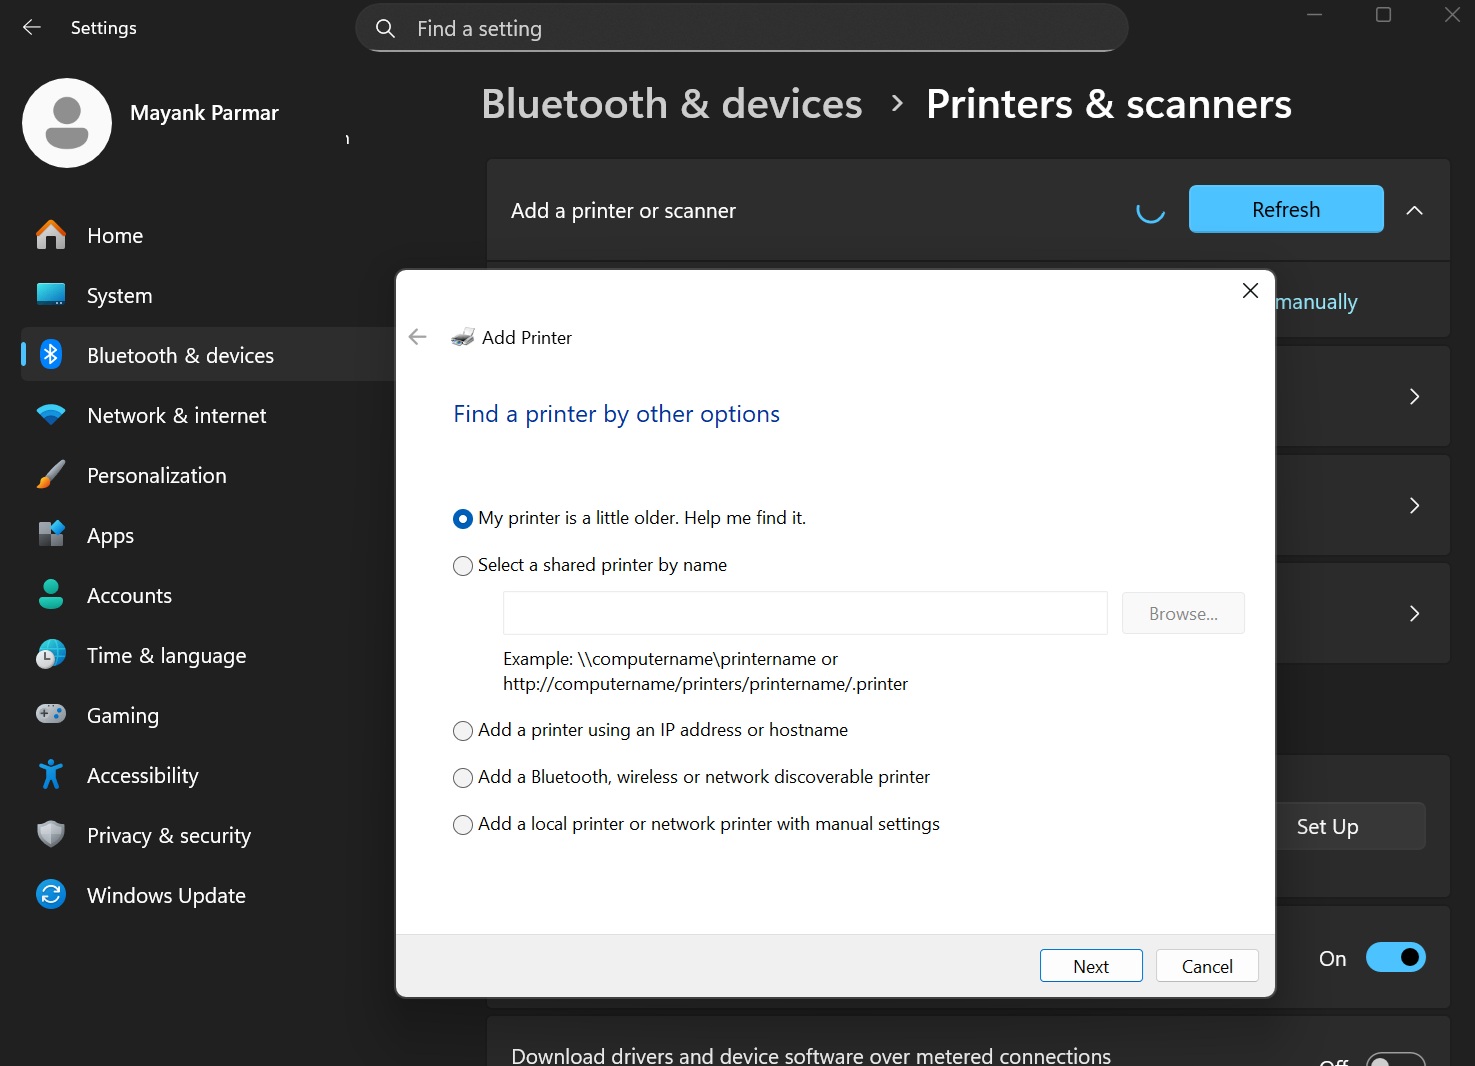This screenshot has height=1066, width=1475.
Task: Click the shared printer name input field
Action: pos(805,613)
